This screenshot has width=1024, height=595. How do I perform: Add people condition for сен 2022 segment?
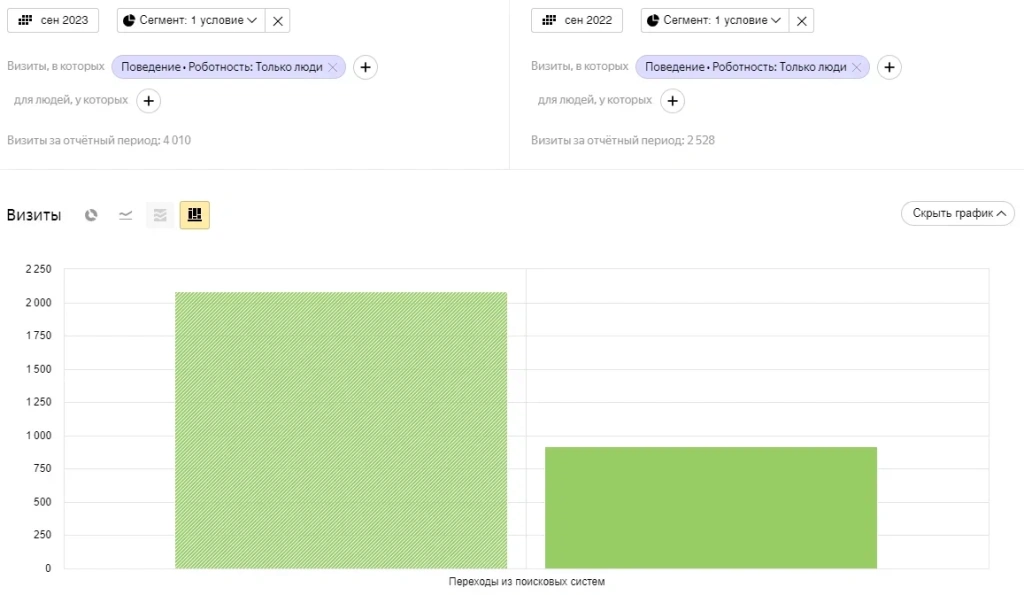(x=673, y=100)
